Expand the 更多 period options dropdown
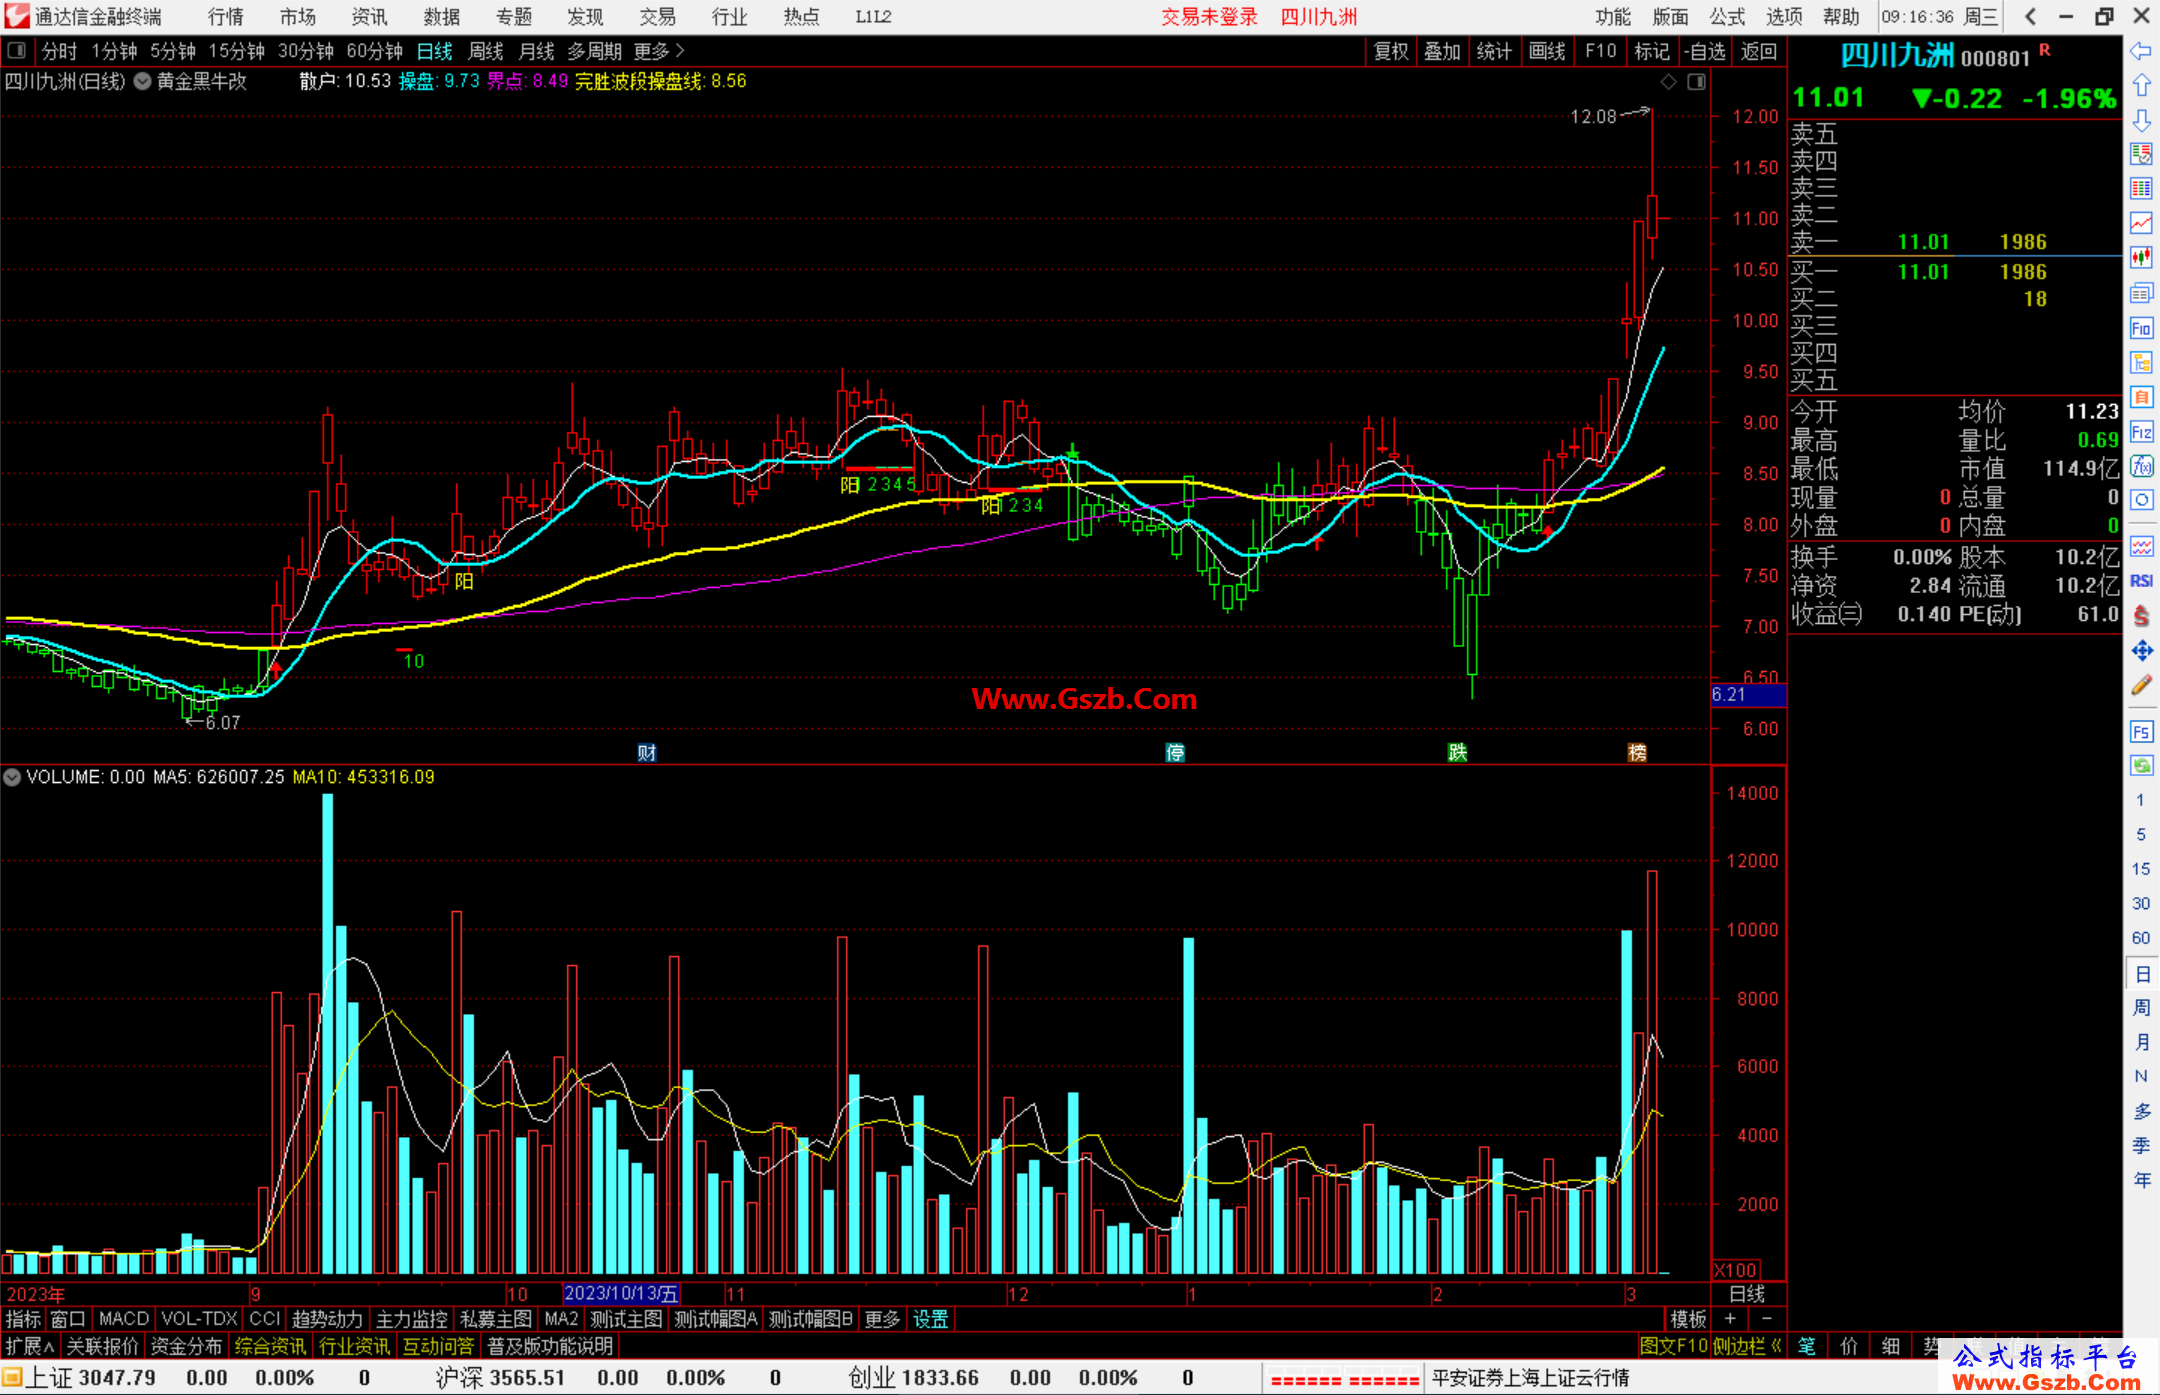This screenshot has width=2160, height=1395. [659, 51]
